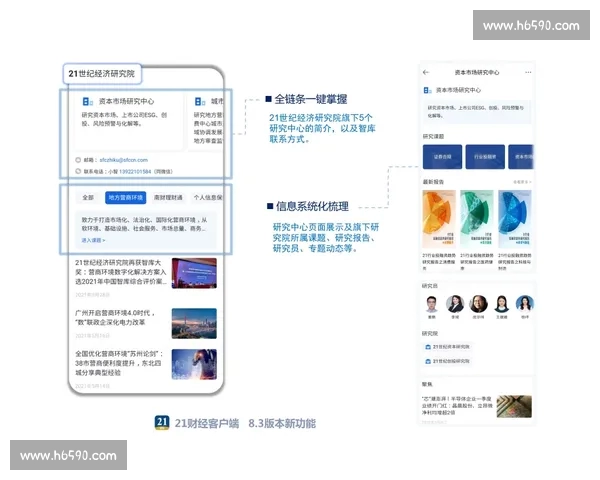The image size is (600, 480).
Task: Tap the second researcher avatar
Action: [455, 304]
